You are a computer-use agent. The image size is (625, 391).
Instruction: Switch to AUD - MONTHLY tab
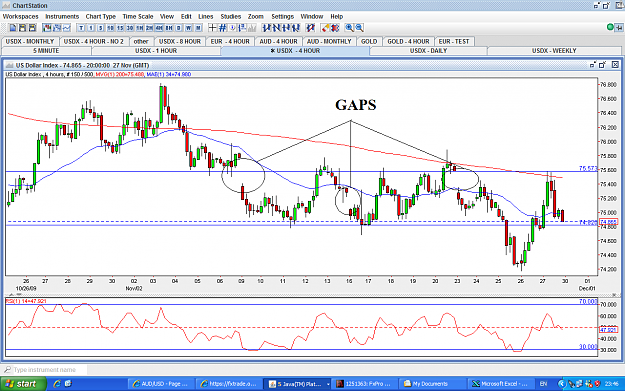(329, 41)
